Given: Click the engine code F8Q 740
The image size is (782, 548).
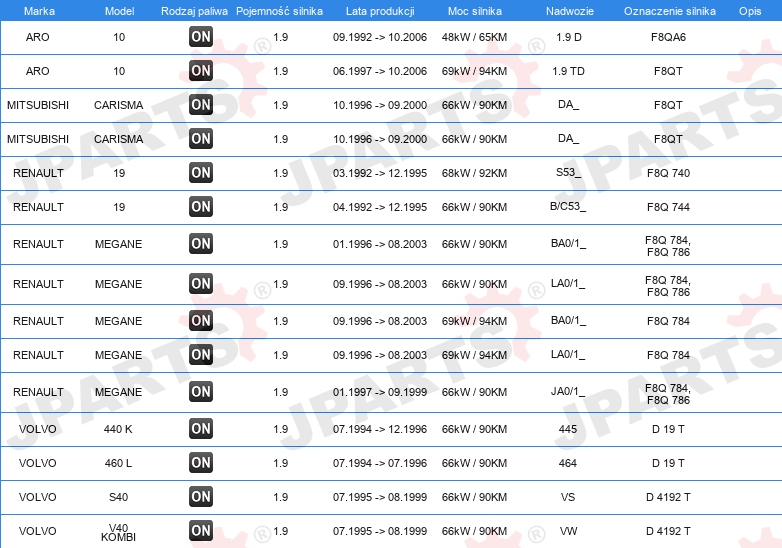Looking at the screenshot, I should [668, 173].
